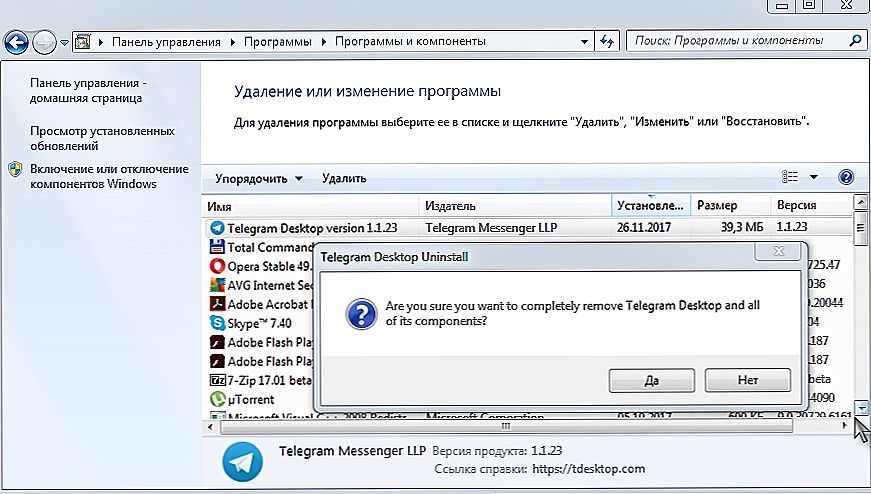Click Удалить in the toolbar

click(x=344, y=179)
